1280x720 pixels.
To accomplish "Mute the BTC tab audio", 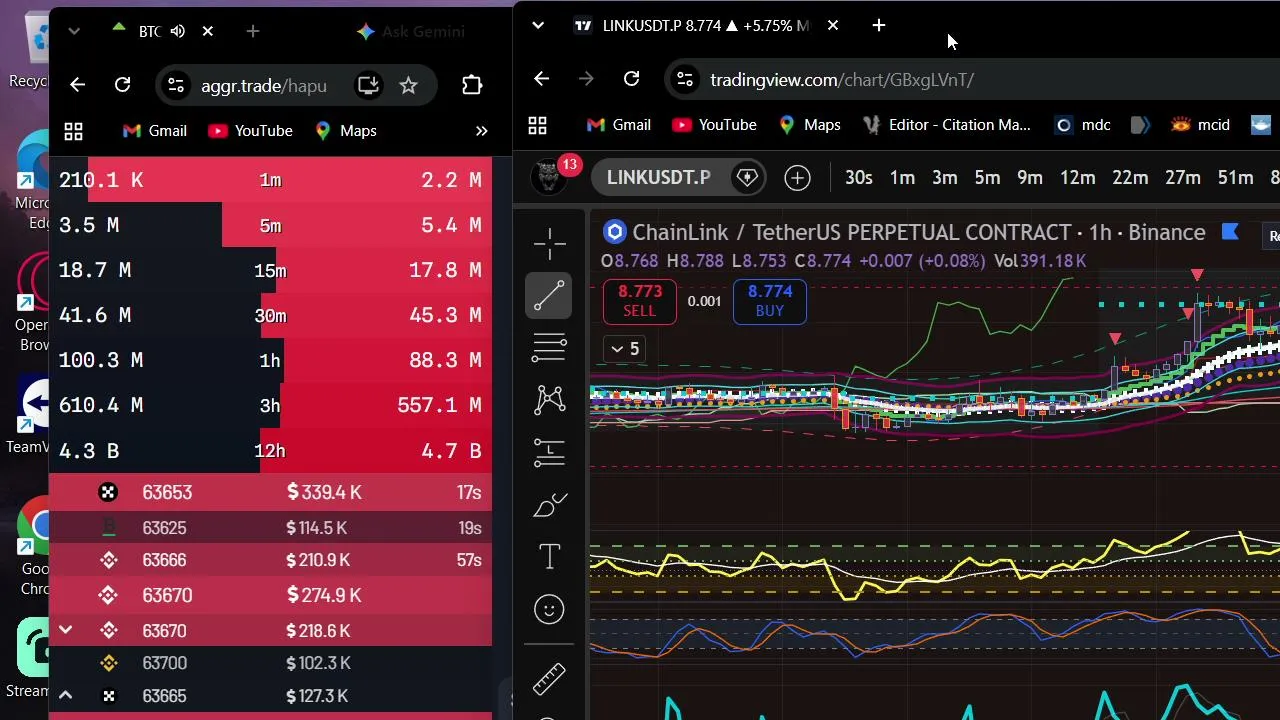I will 178,31.
